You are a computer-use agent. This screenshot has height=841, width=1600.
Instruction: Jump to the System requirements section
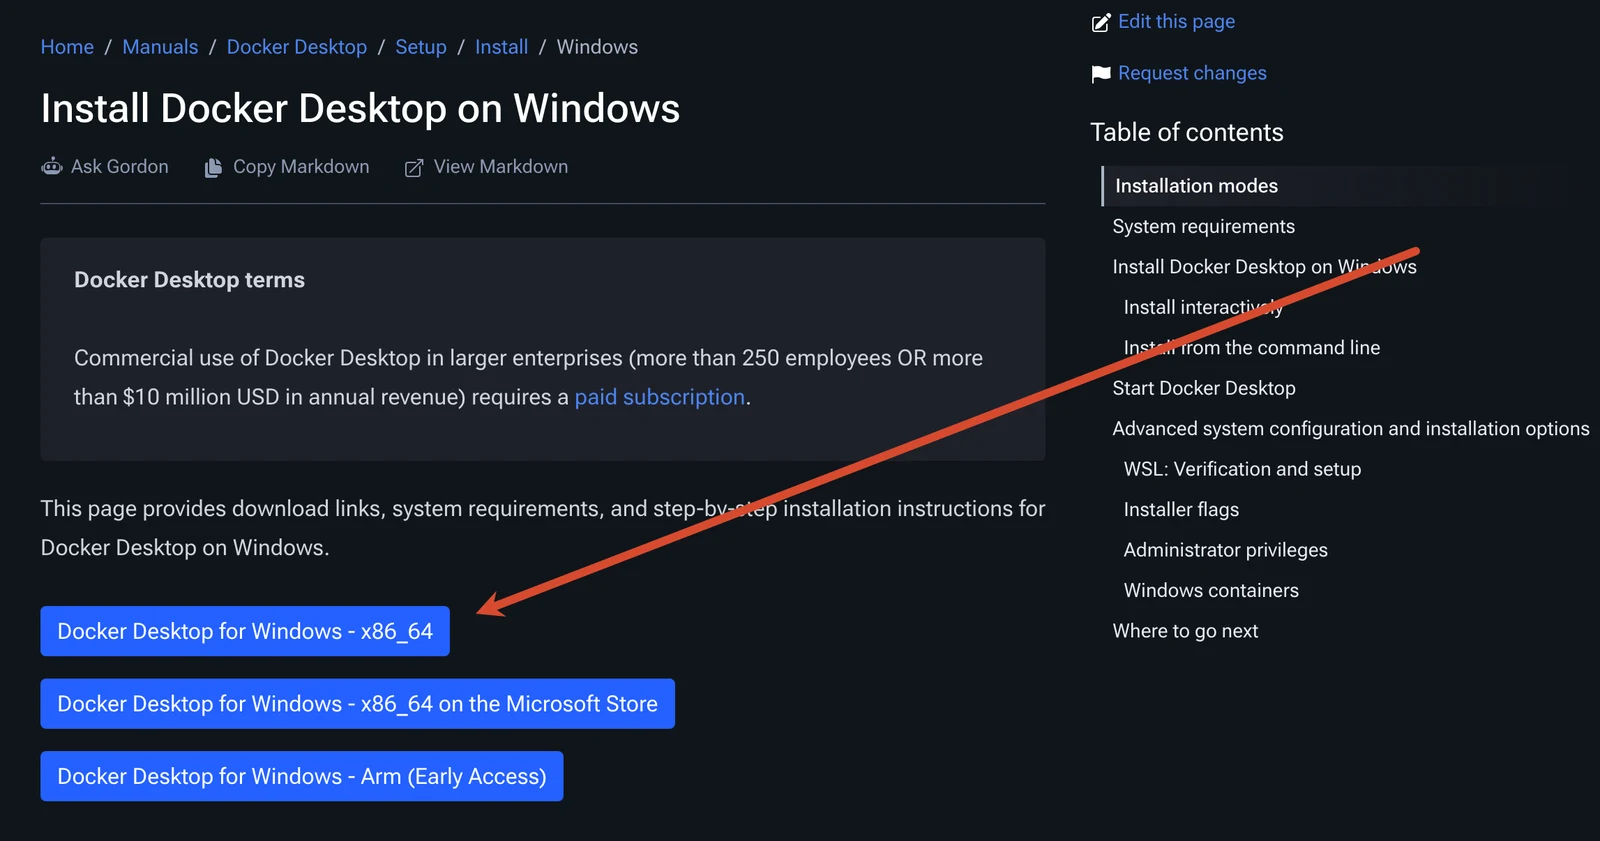(1204, 227)
